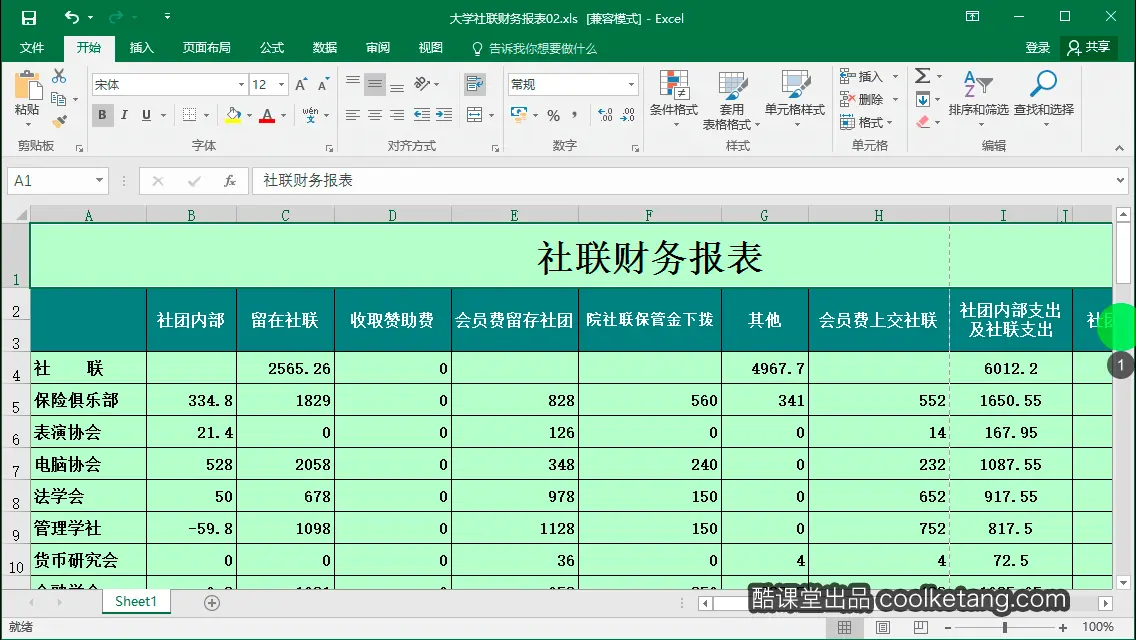Switch to Page Layout view in status bar

tap(882, 627)
